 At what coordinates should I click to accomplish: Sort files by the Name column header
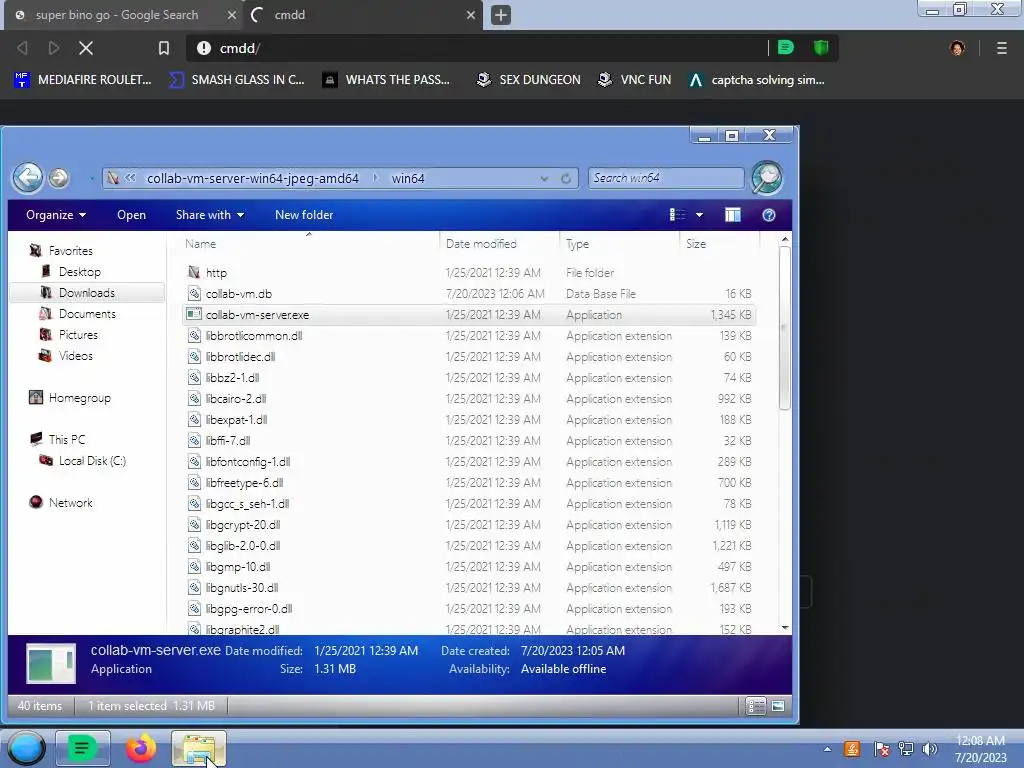click(200, 244)
